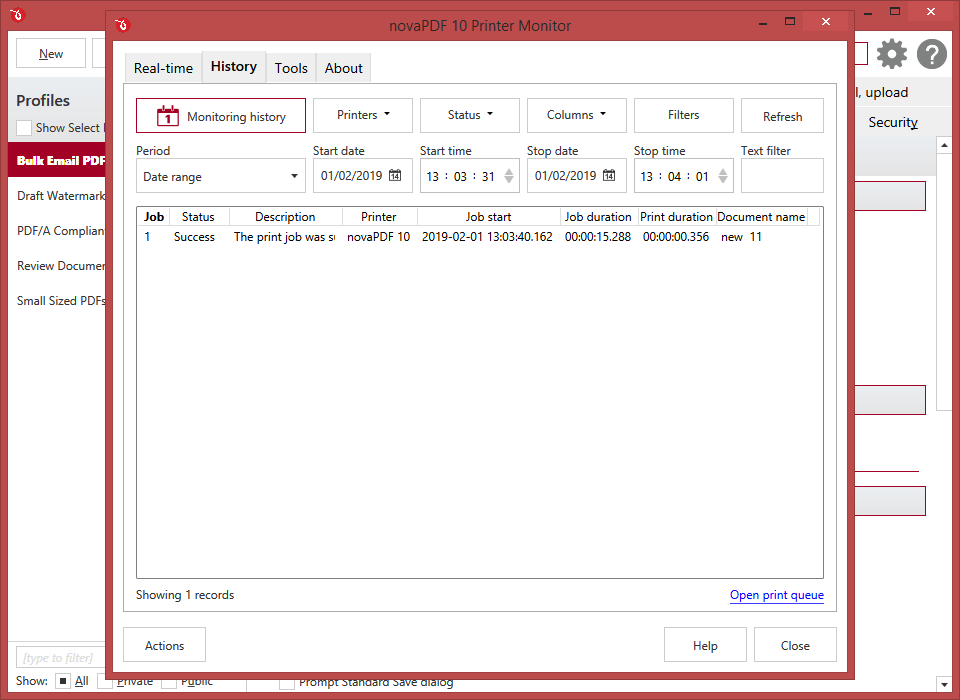Select Bulk Email PDF profile in background
The image size is (960, 700).
[57, 160]
